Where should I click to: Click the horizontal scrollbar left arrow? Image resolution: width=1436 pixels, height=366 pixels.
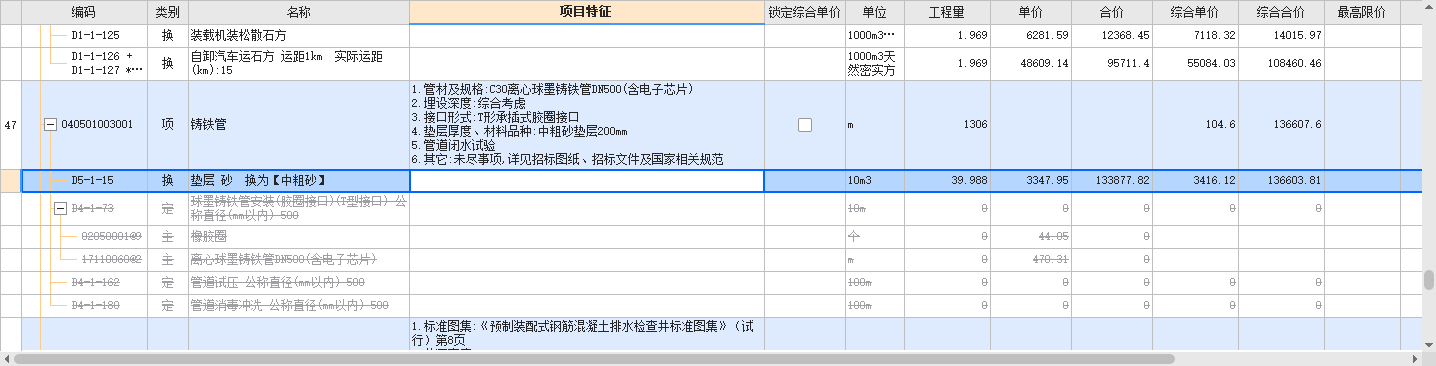click(6, 358)
